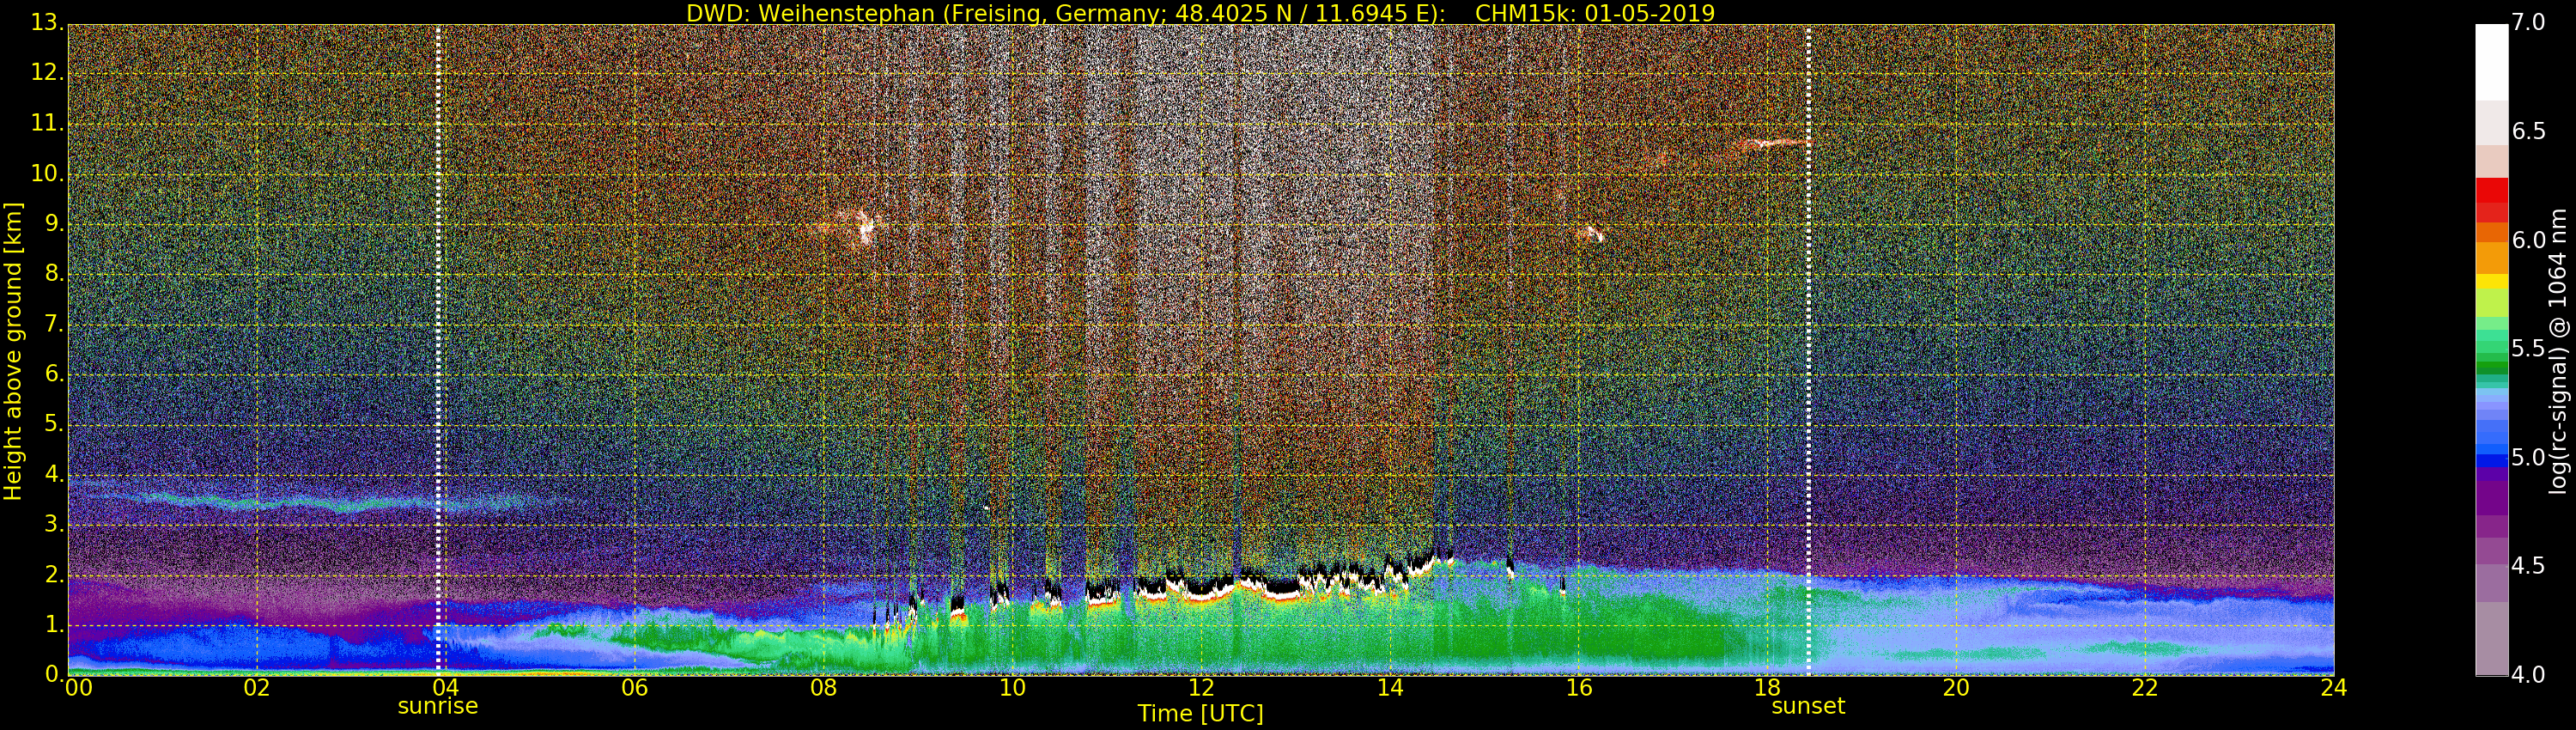Select the 'Time [UTC]' x-axis label
Image resolution: width=2576 pixels, height=730 pixels.
click(1200, 714)
